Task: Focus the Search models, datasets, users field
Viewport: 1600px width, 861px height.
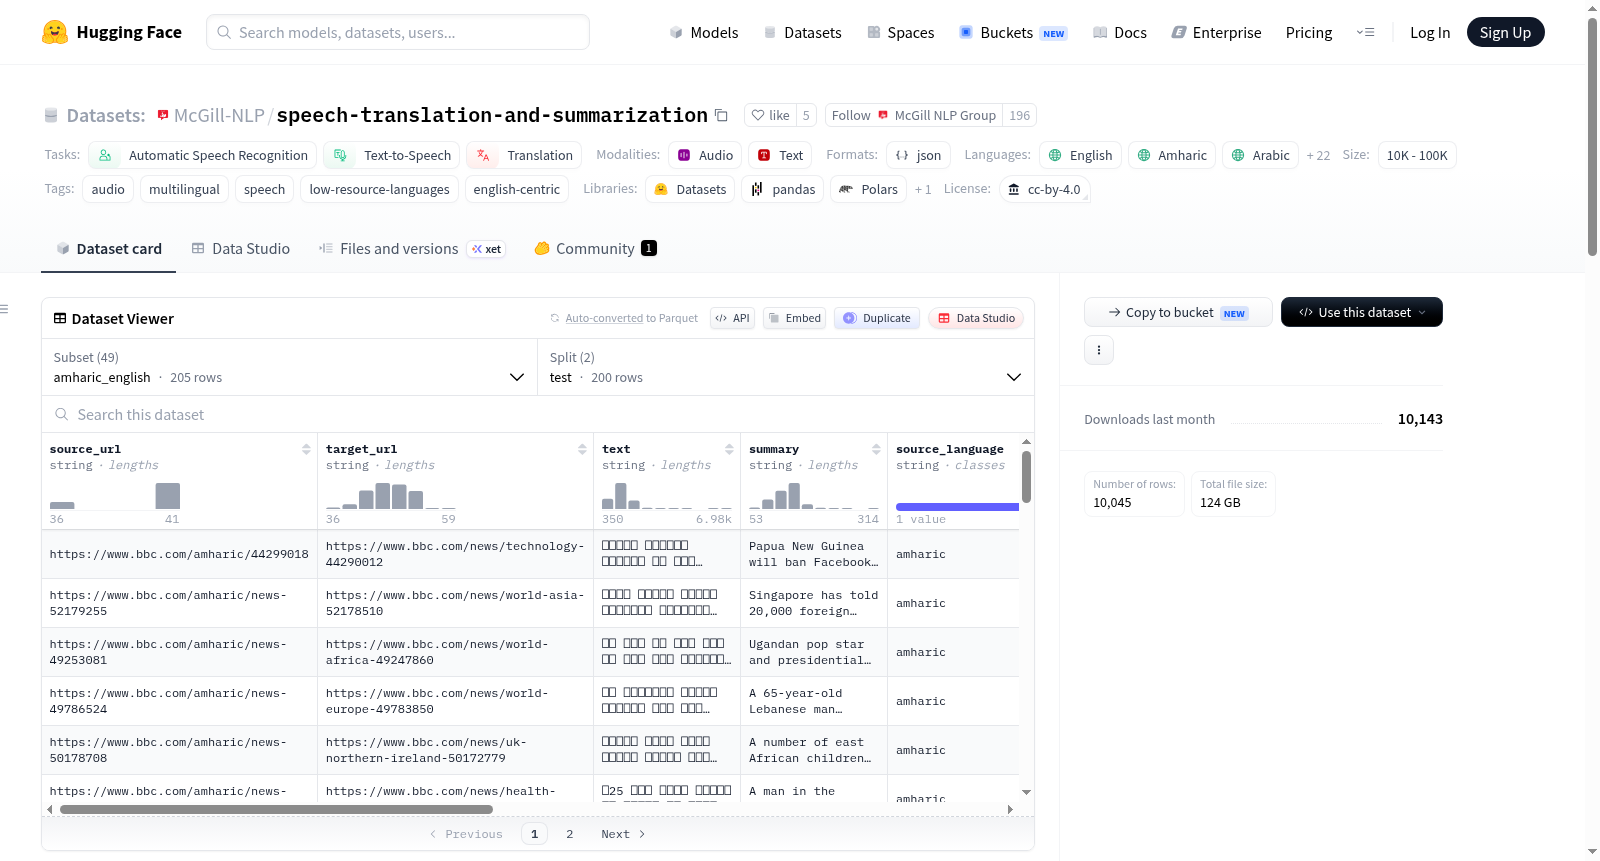Action: tap(398, 32)
